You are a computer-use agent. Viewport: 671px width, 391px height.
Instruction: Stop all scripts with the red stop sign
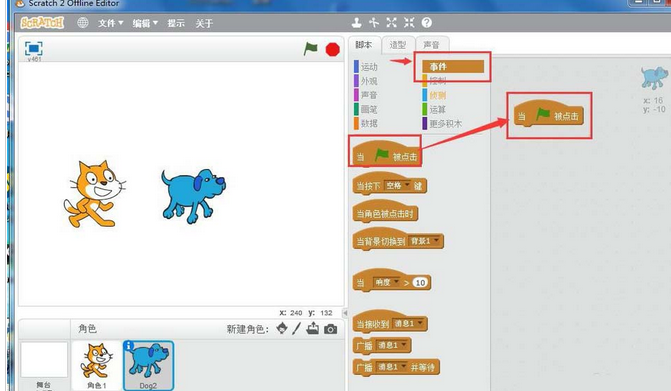coord(333,50)
